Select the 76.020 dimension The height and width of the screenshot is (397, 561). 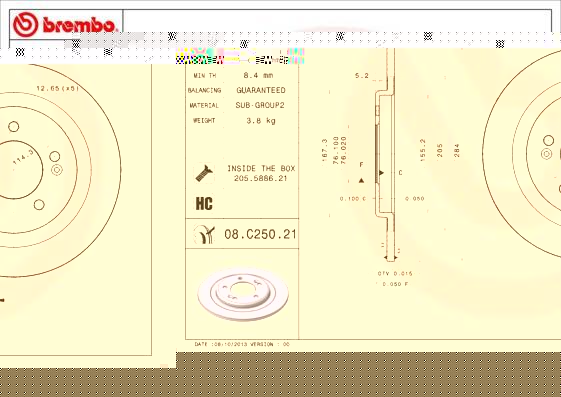[x=344, y=150]
